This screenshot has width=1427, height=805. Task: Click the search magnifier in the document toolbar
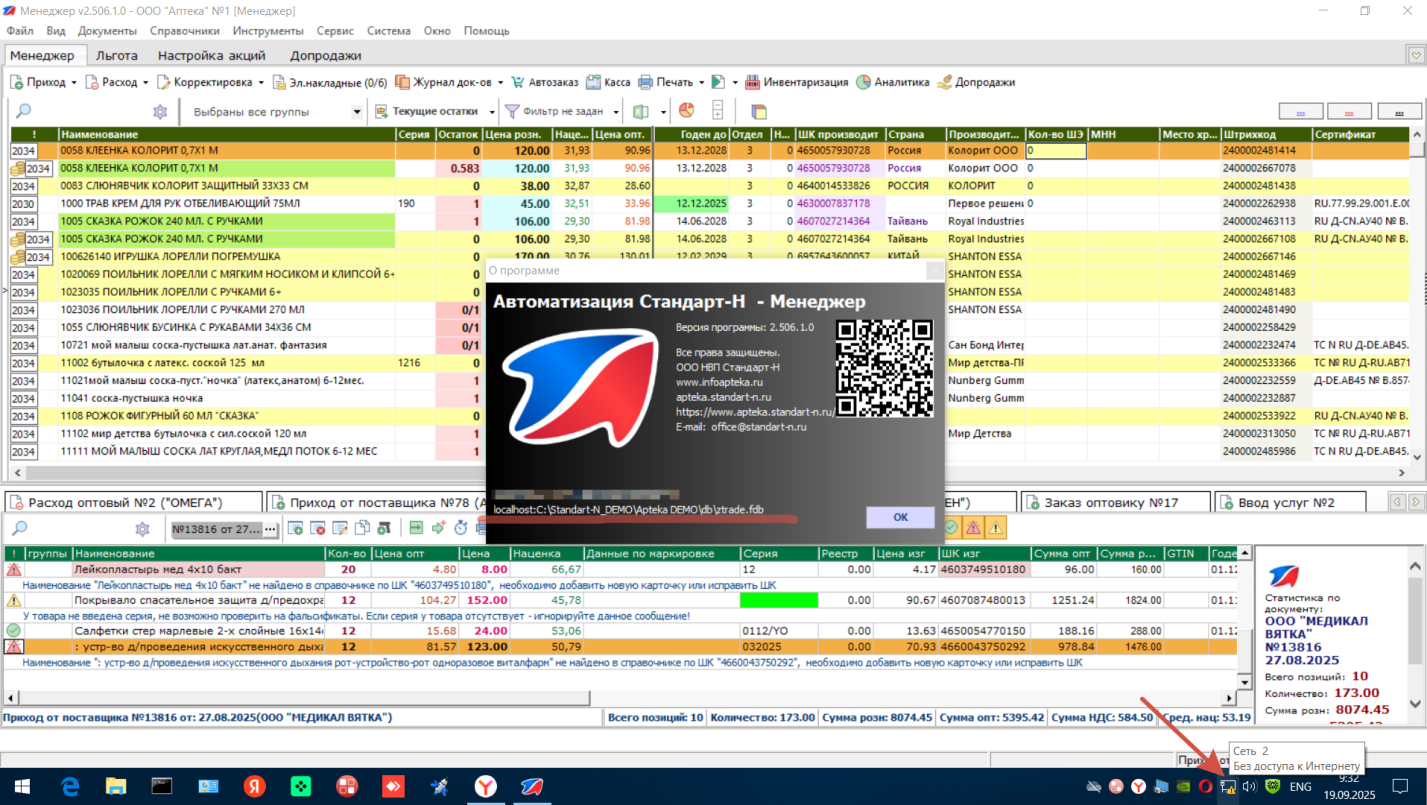(21, 528)
